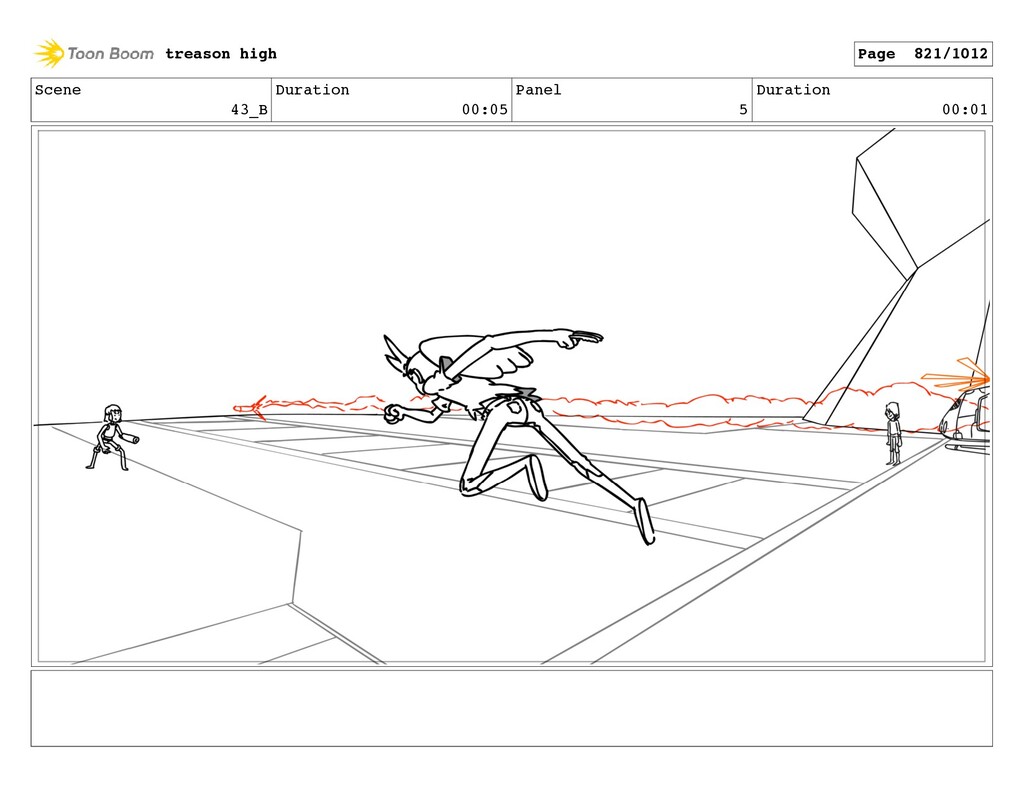This screenshot has height=793, width=1024.
Task: Click the empty notes box below the panel
Action: [511, 708]
